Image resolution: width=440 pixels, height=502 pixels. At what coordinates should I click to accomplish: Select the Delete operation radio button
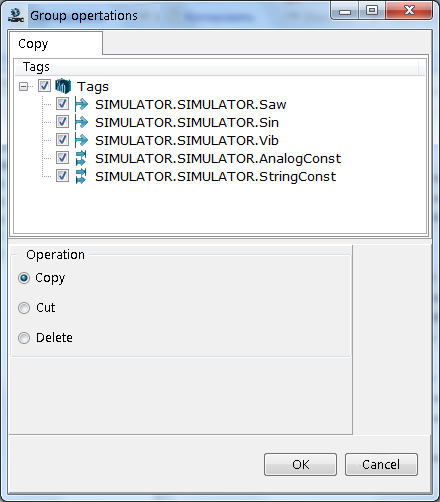pyautogui.click(x=24, y=338)
